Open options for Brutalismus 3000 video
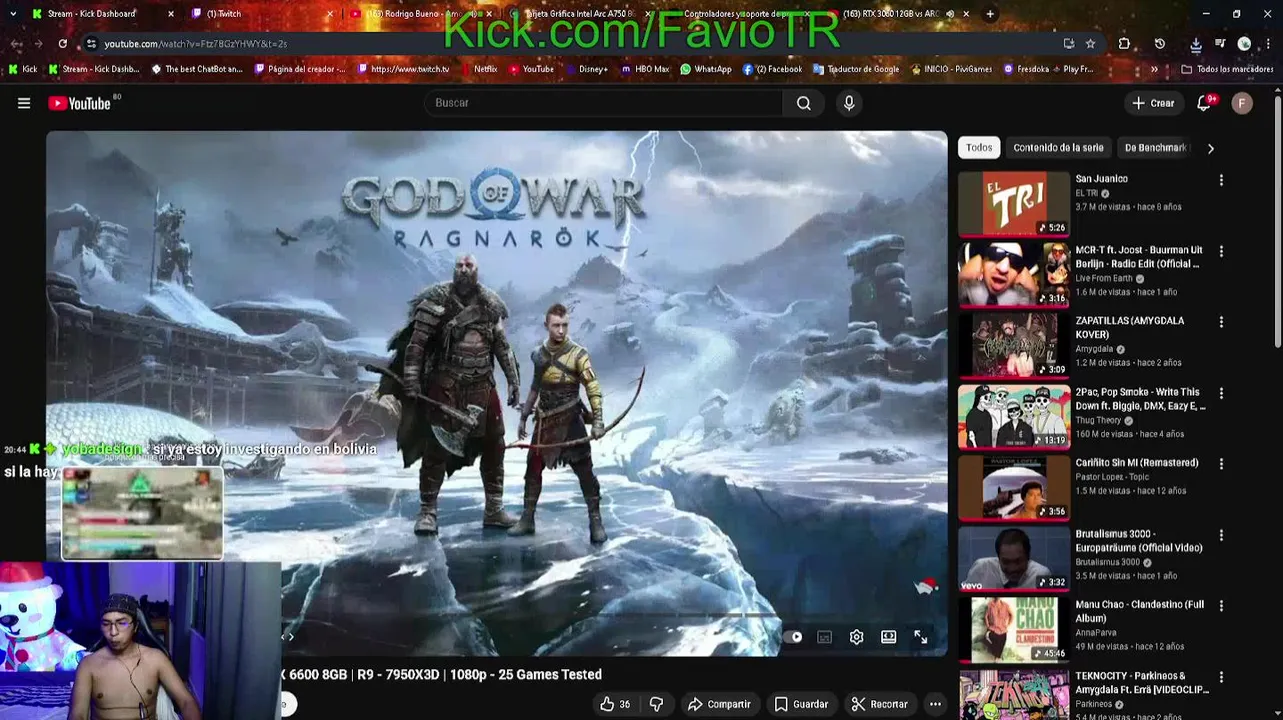 coord(1221,536)
